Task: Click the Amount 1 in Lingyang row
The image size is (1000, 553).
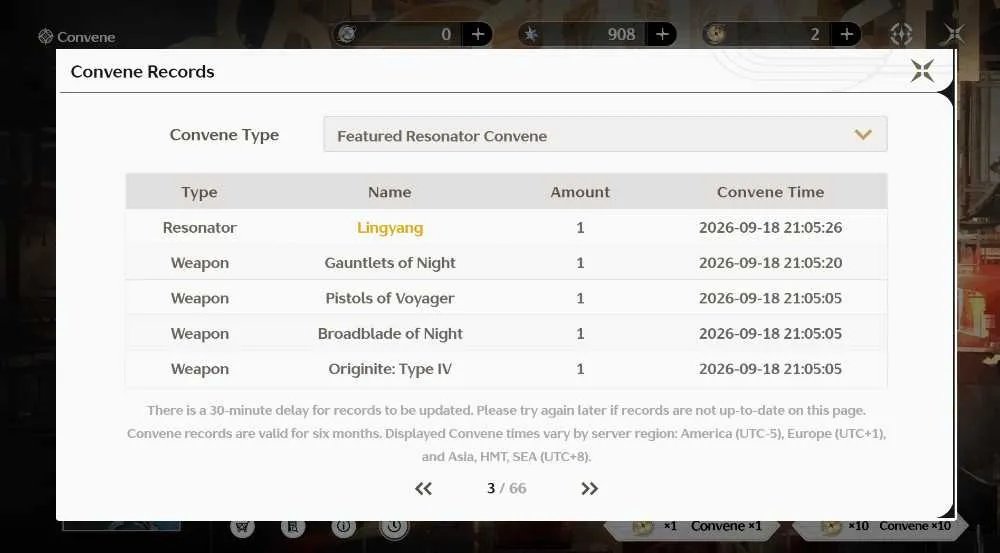Action: (x=580, y=228)
